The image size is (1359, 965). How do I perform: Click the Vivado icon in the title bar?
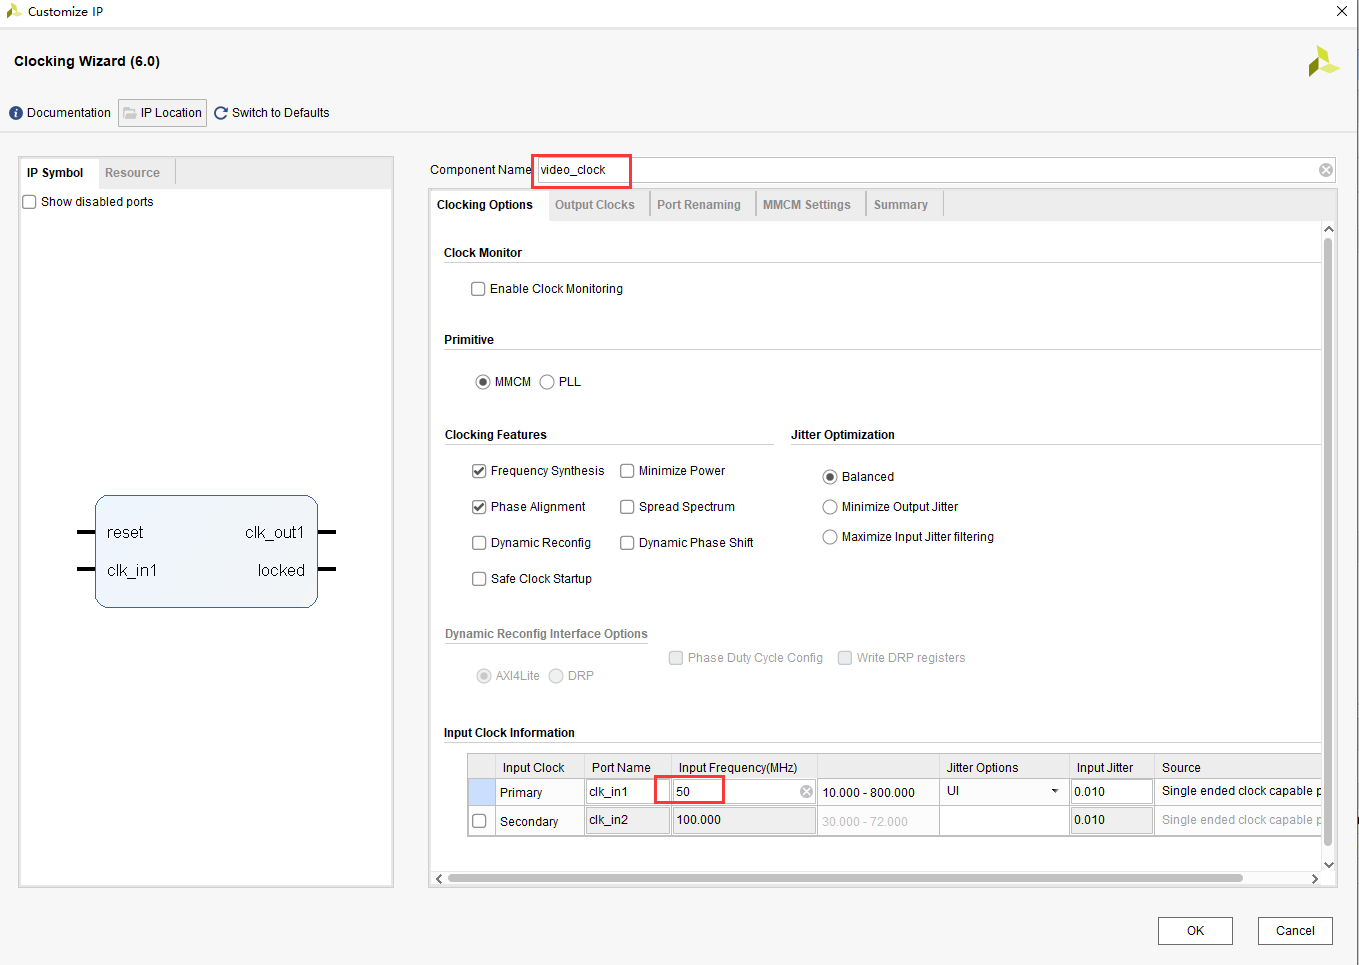pos(14,11)
